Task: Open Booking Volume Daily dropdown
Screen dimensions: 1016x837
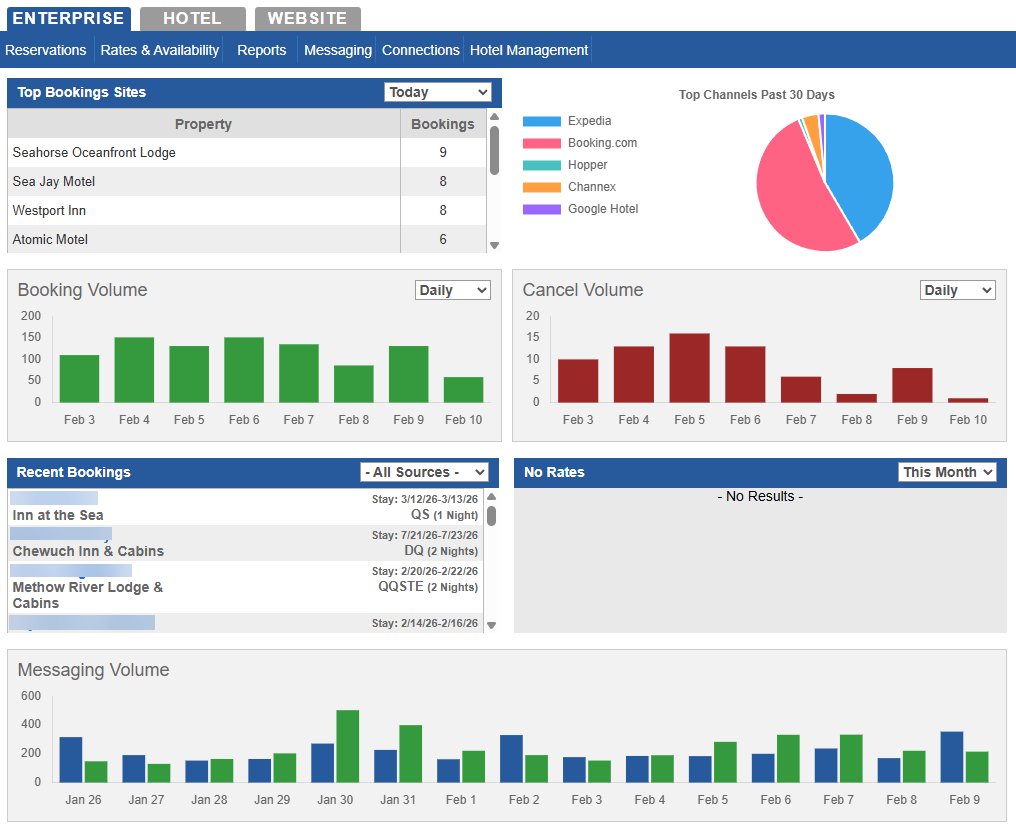Action: pos(452,290)
